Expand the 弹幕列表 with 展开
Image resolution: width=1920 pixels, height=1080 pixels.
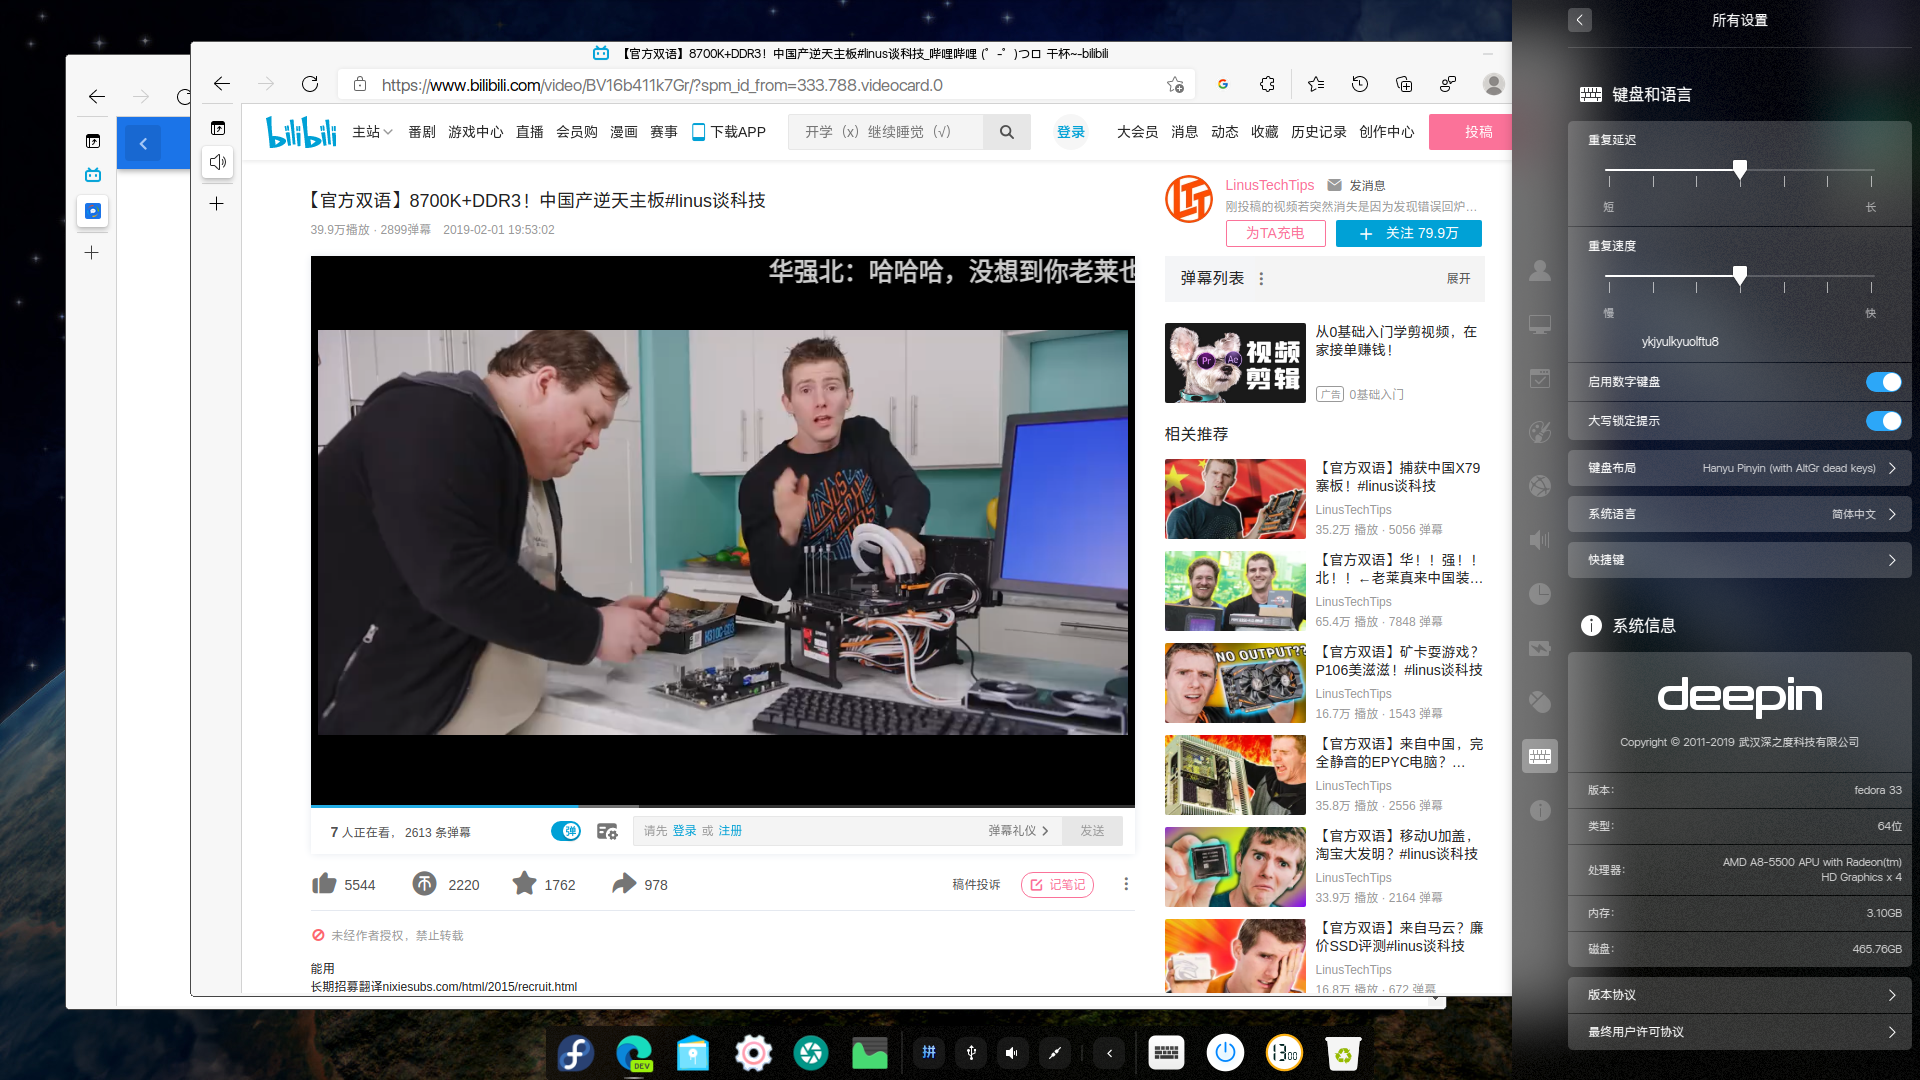pos(1458,279)
